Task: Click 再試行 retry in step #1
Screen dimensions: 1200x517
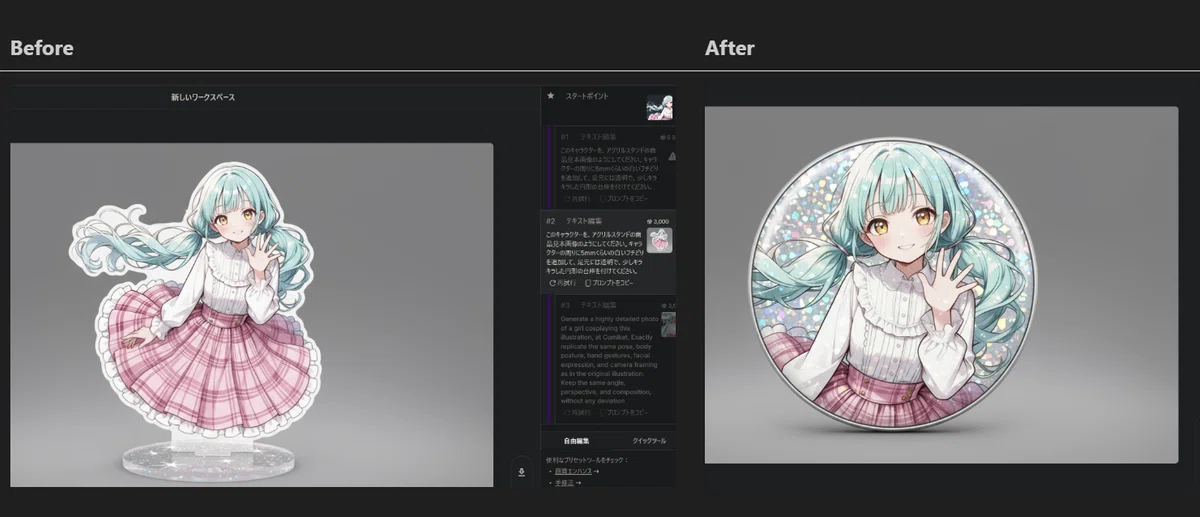Action: click(x=577, y=197)
